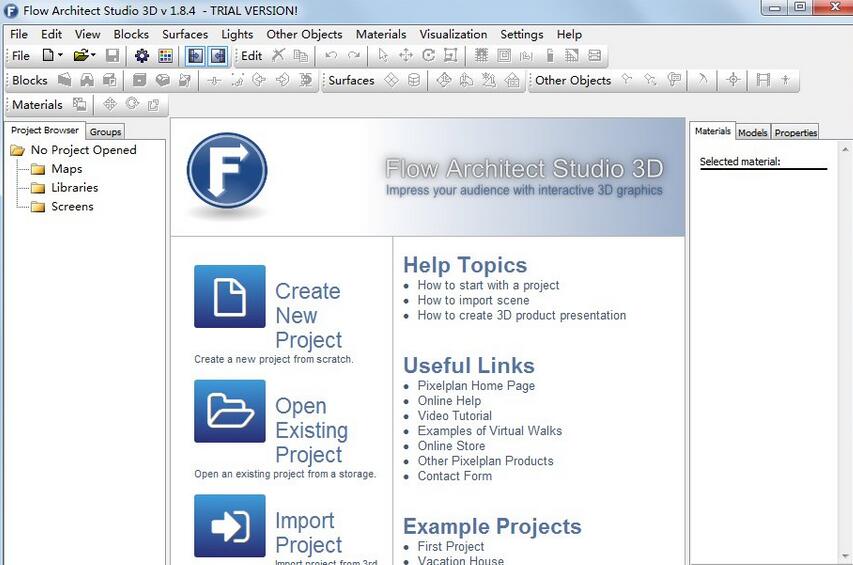Select the arrow pointer selection tool
Viewport: 853px width, 565px height.
[383, 55]
